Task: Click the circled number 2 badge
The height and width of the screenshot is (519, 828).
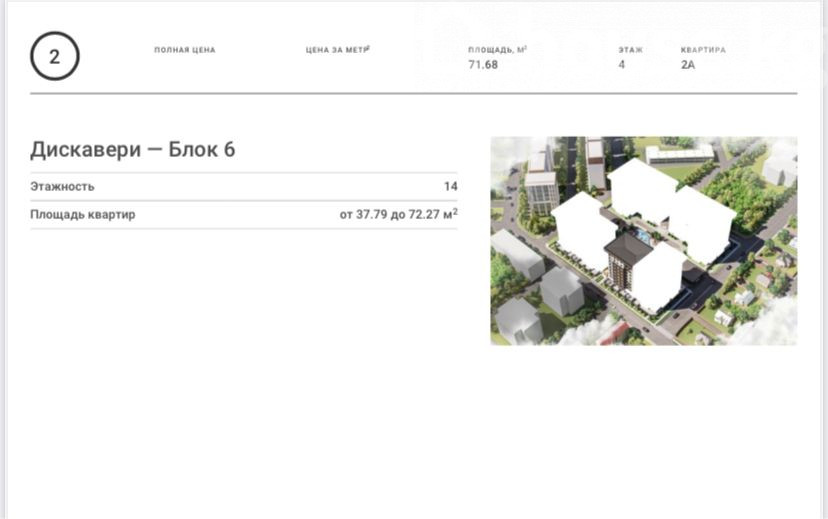Action: tap(54, 57)
